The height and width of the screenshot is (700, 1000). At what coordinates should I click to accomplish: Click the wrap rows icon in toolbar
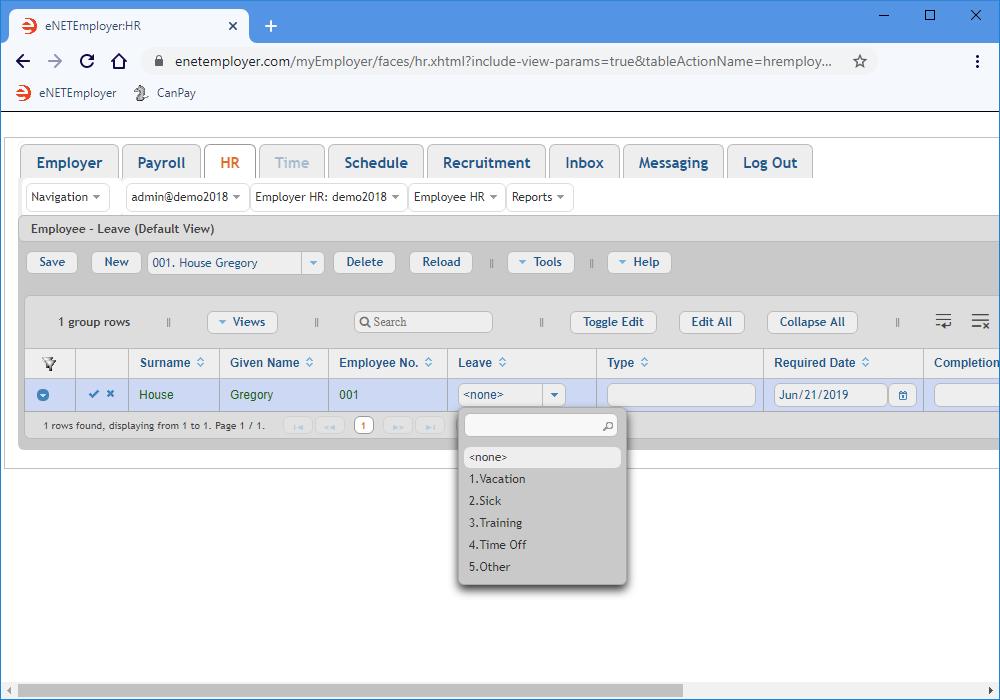tap(943, 321)
